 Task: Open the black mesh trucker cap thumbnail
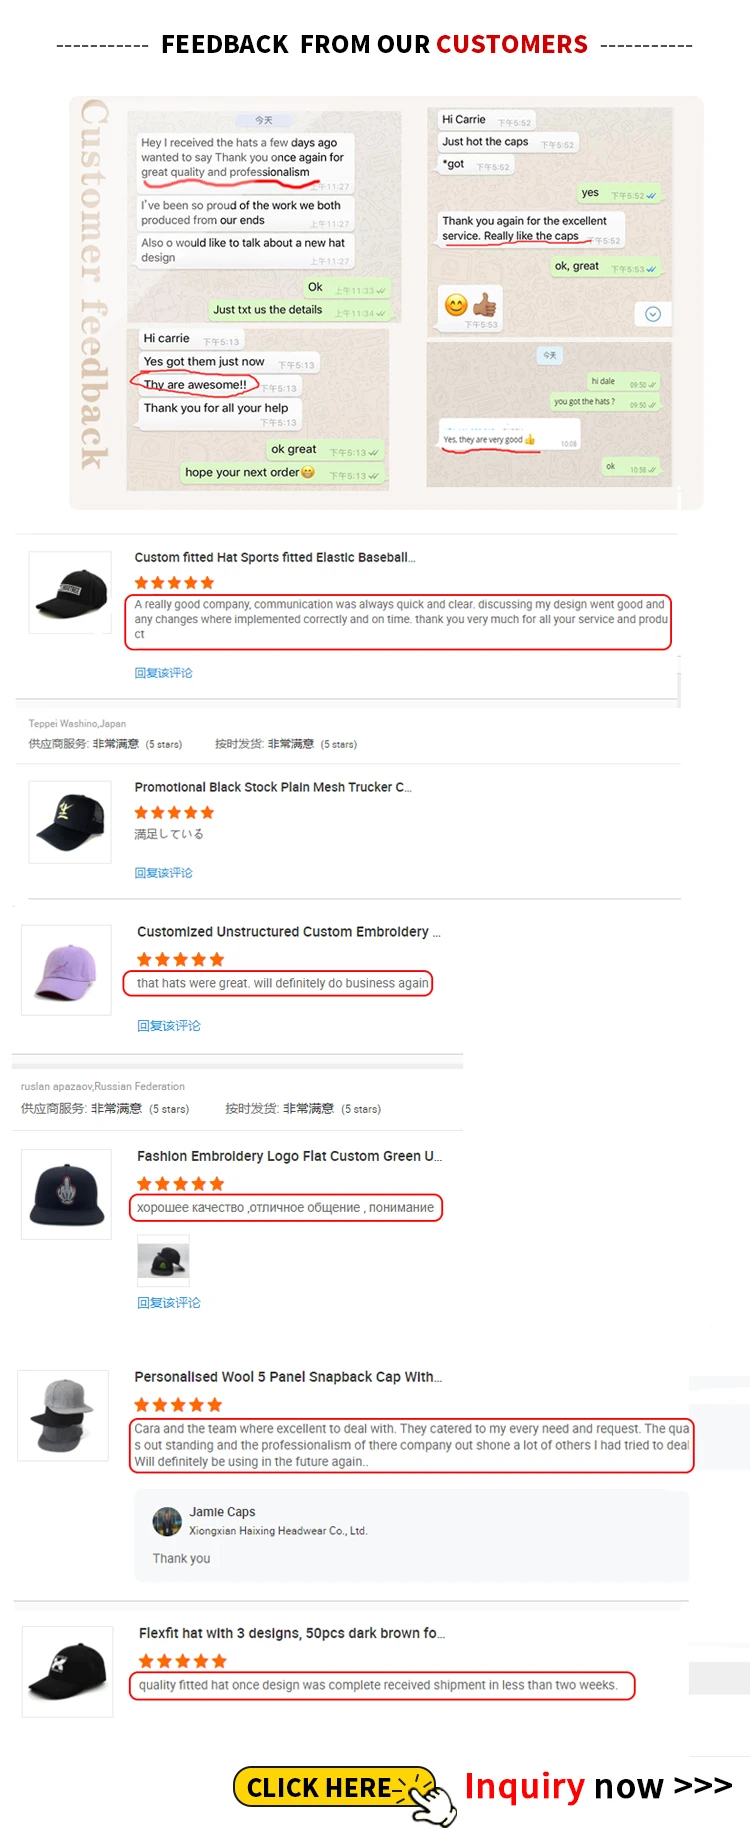(x=70, y=822)
